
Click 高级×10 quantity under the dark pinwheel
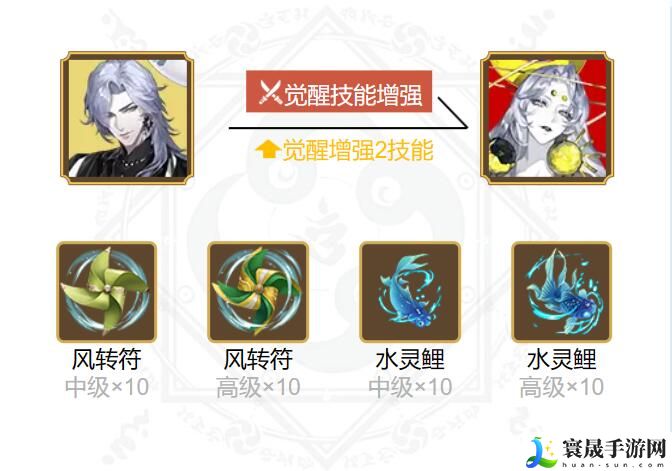(258, 387)
